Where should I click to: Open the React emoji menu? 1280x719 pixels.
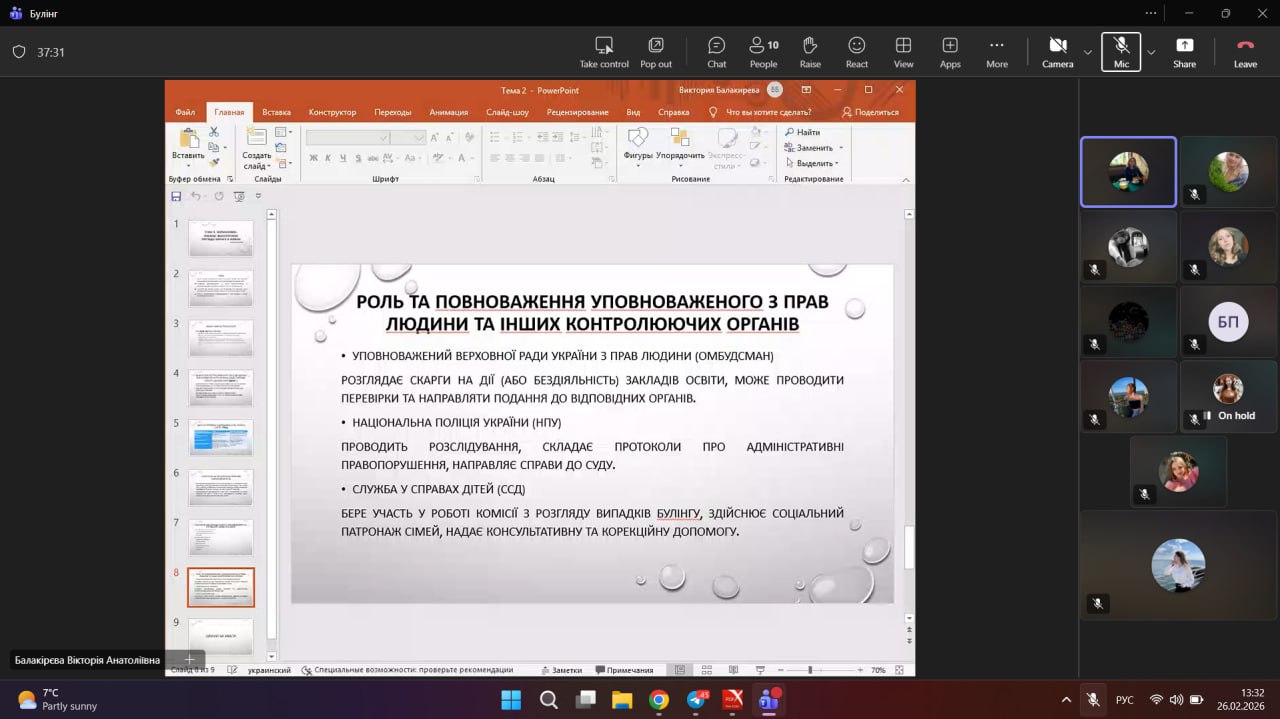tap(856, 52)
